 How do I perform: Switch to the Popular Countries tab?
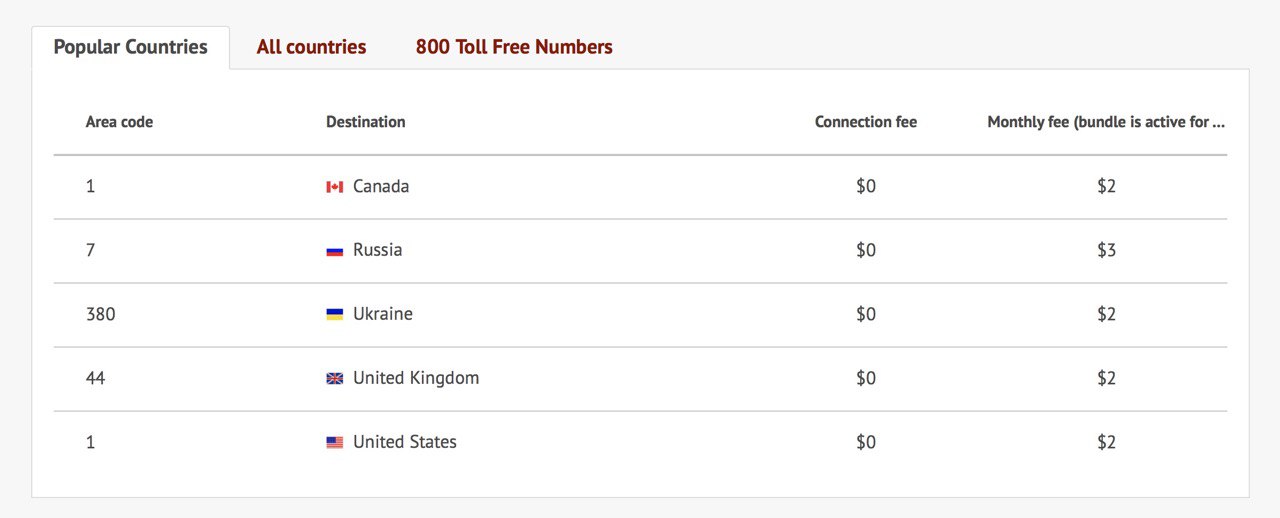pos(131,47)
